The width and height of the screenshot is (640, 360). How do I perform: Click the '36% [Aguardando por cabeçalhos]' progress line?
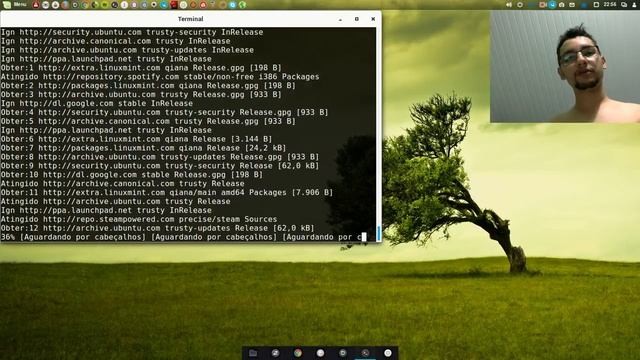click(x=184, y=237)
